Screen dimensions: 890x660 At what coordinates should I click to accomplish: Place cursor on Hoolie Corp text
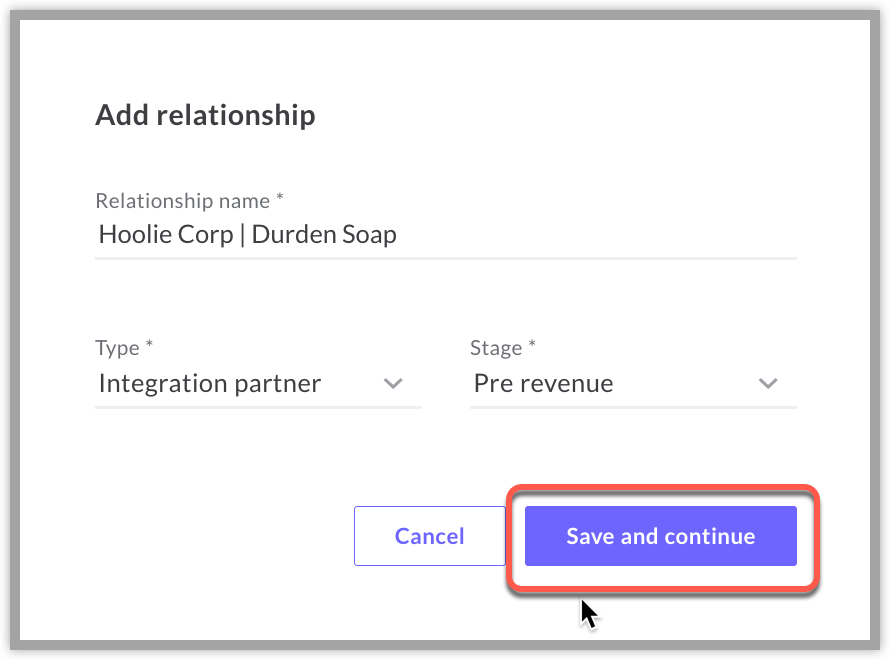click(166, 234)
